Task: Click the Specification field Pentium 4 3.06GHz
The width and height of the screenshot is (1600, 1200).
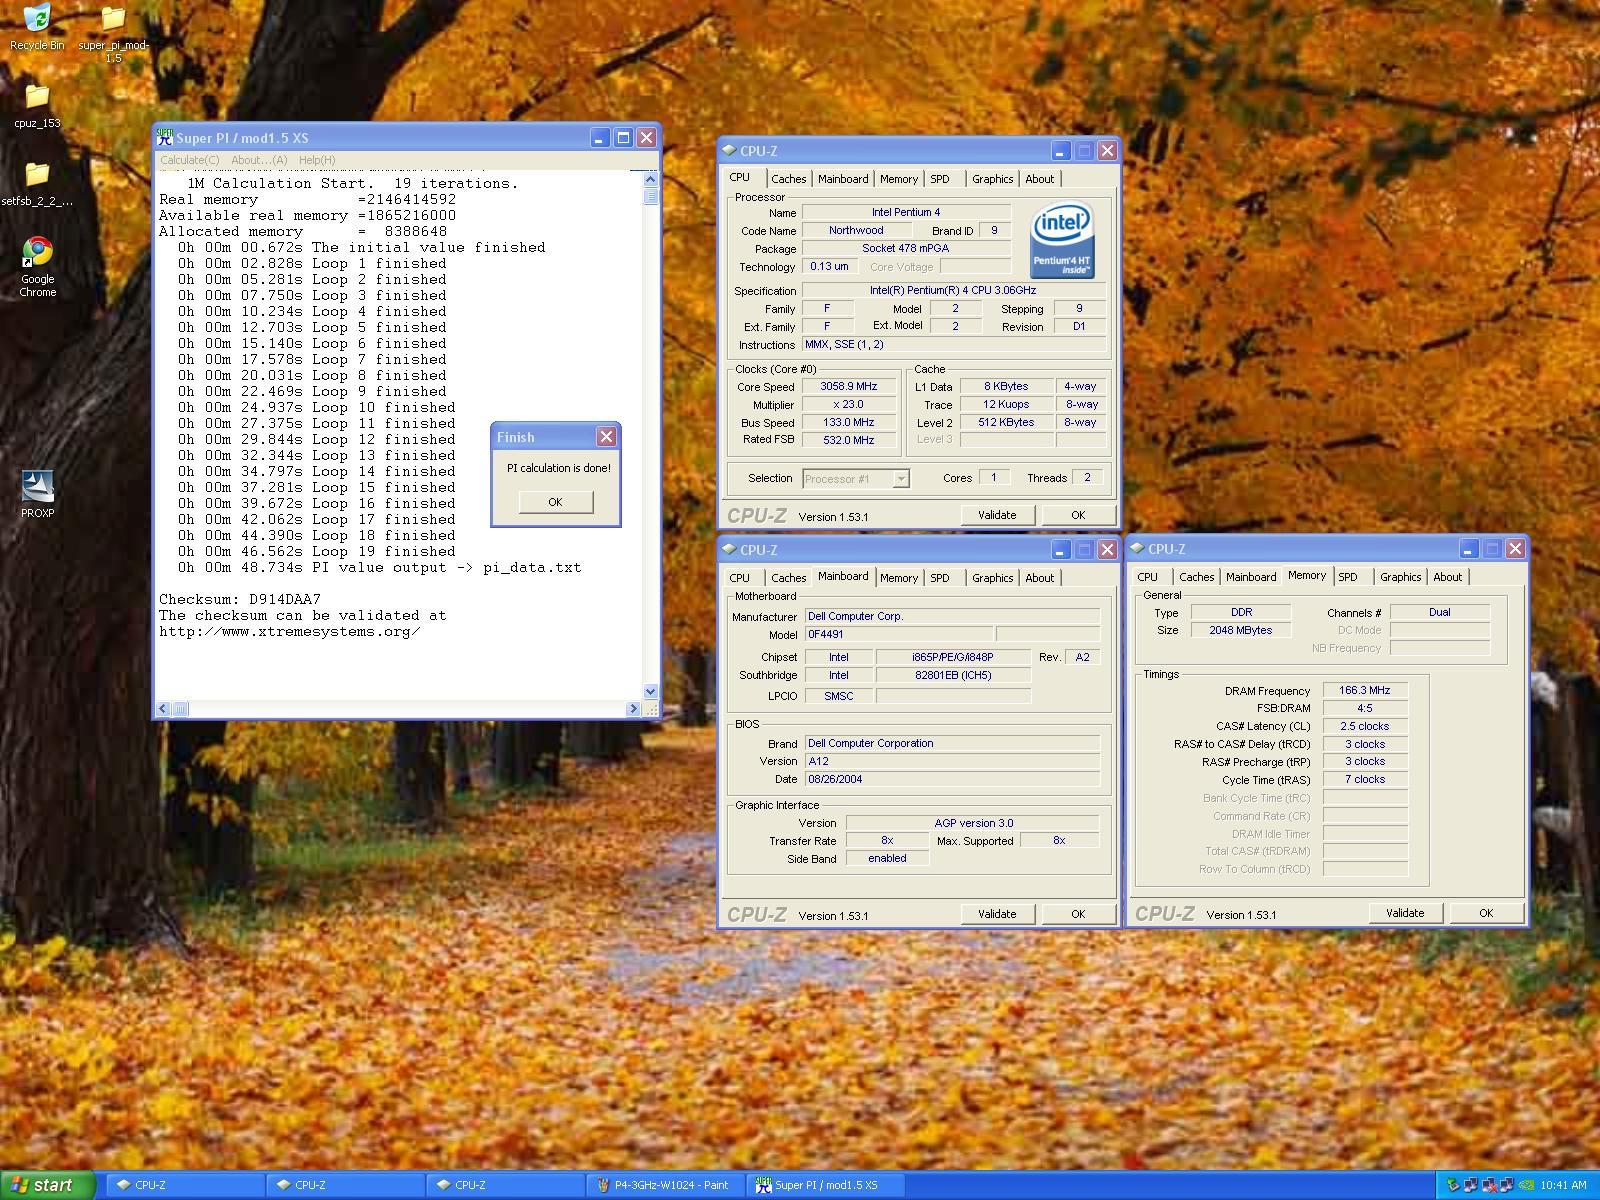Action: 953,291
